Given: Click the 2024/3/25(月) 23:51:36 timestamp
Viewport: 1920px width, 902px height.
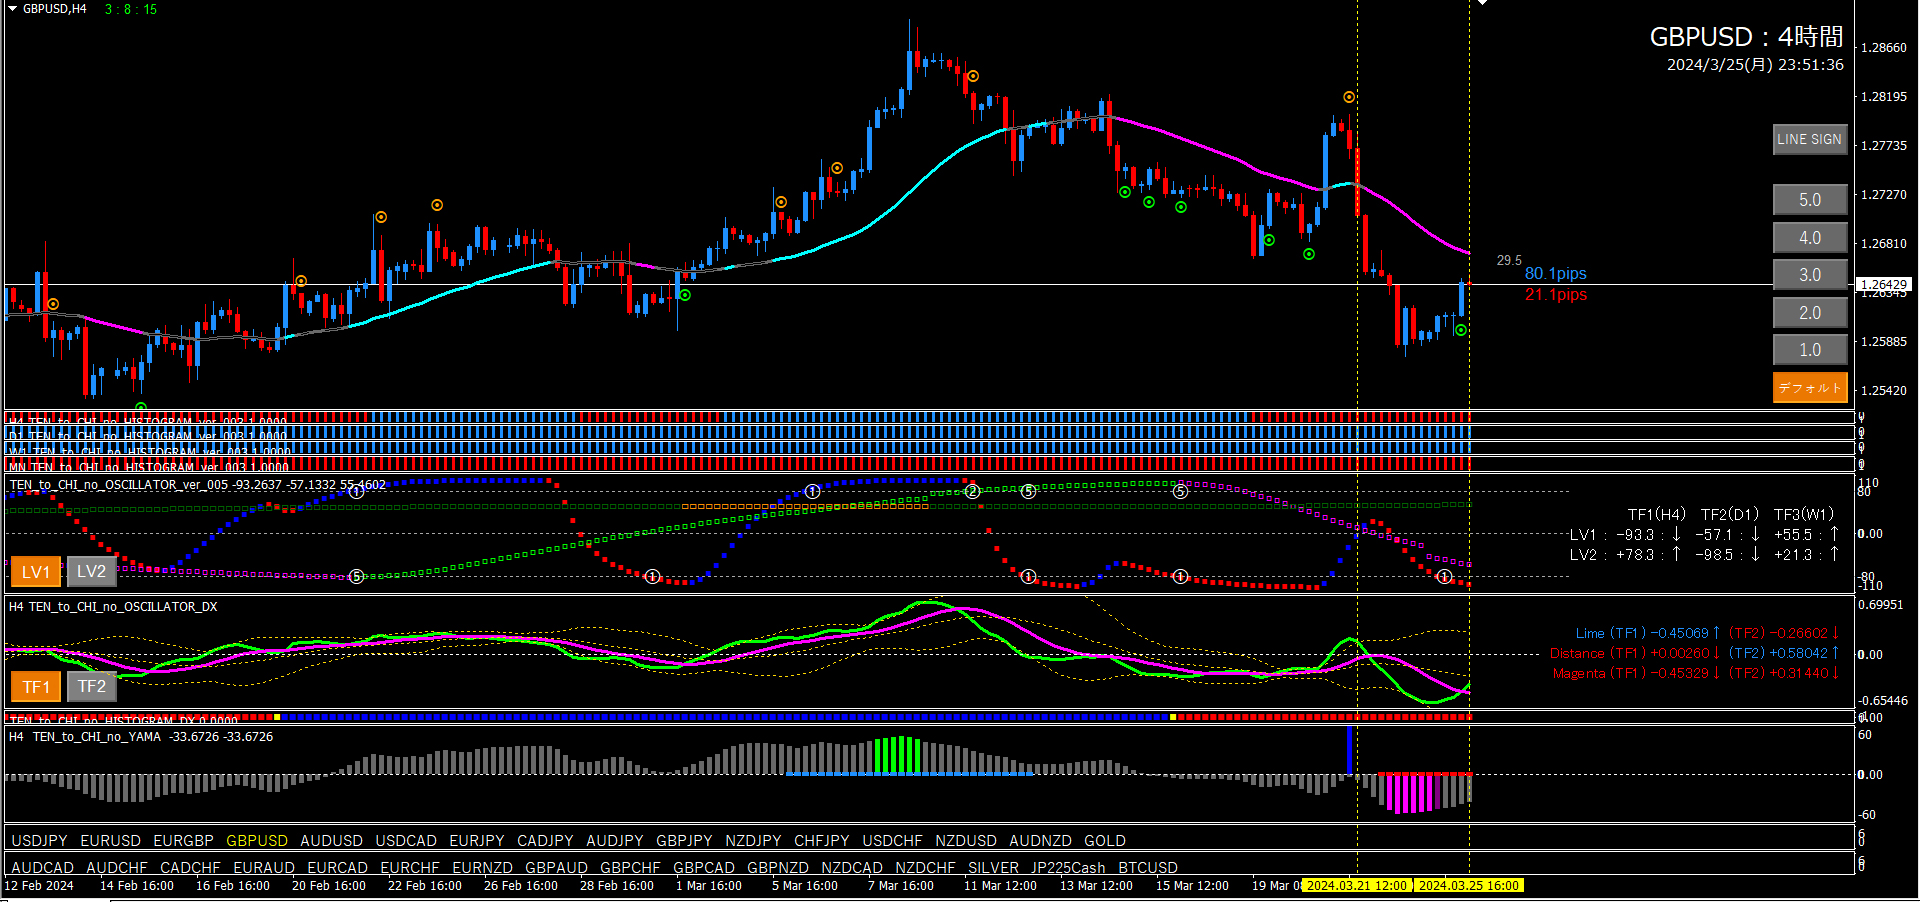Looking at the screenshot, I should pos(1755,65).
